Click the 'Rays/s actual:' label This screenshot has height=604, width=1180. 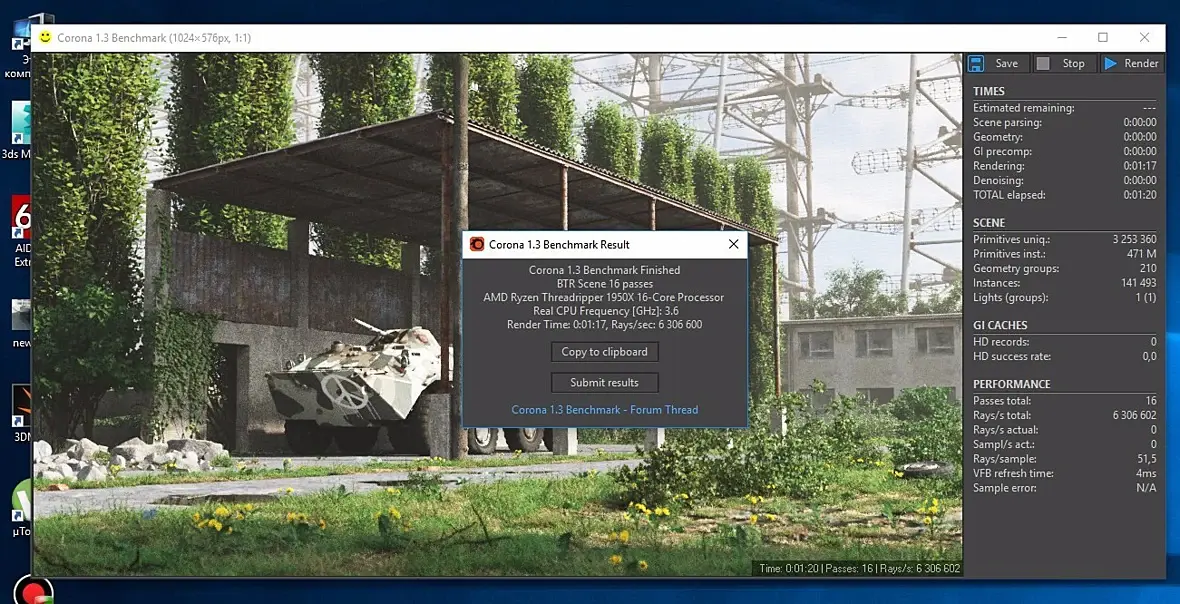click(1005, 429)
